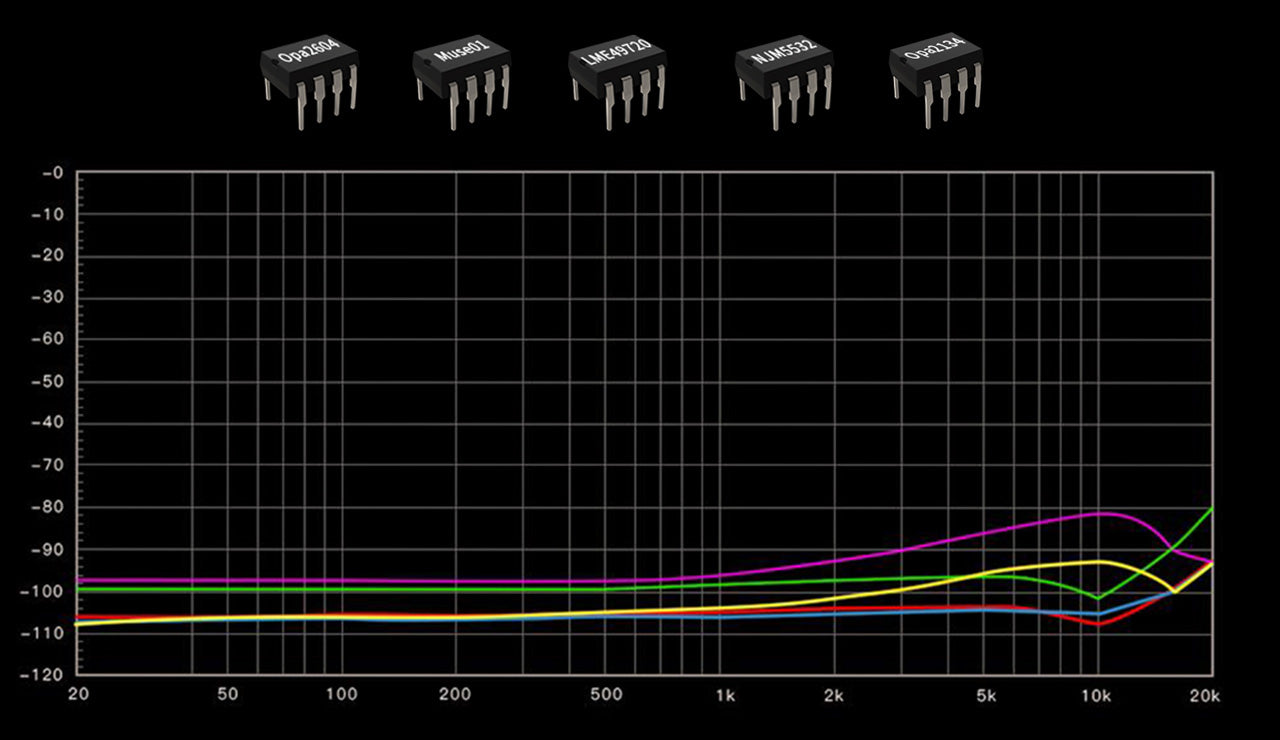The height and width of the screenshot is (740, 1280).
Task: Select the NJM5532 op-amp chip
Action: pyautogui.click(x=785, y=83)
